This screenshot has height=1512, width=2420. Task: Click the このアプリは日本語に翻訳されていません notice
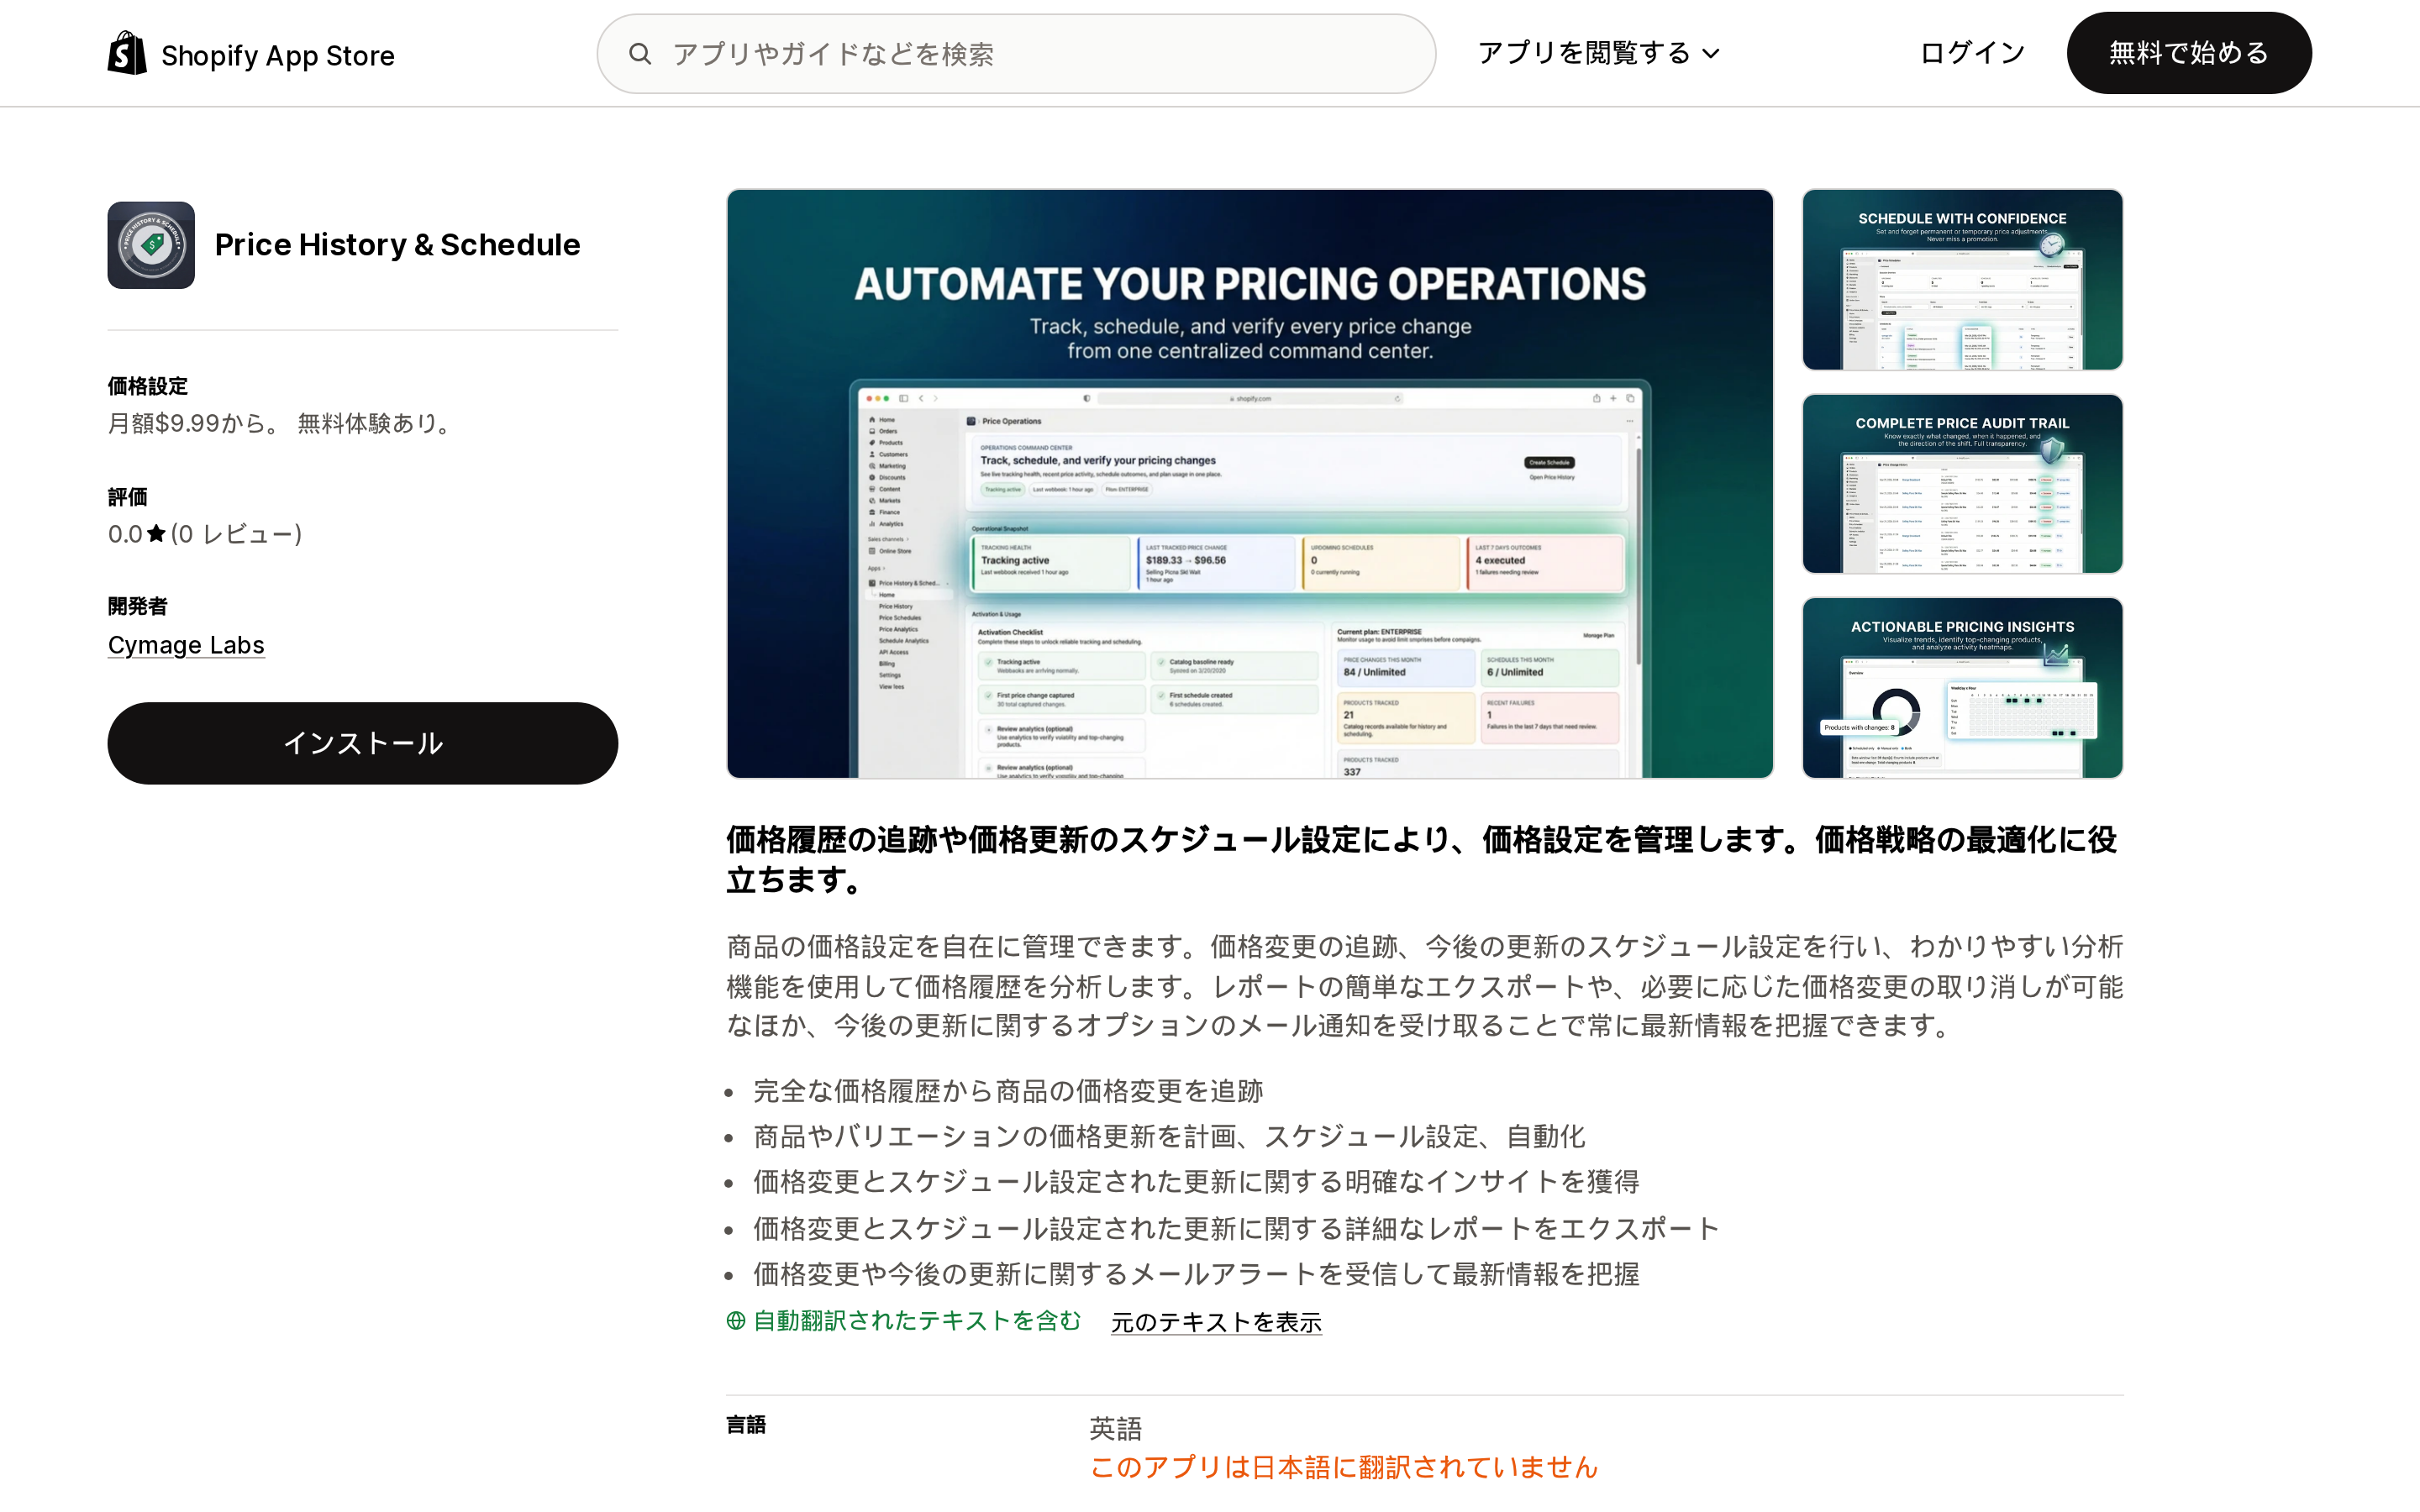coord(1344,1467)
